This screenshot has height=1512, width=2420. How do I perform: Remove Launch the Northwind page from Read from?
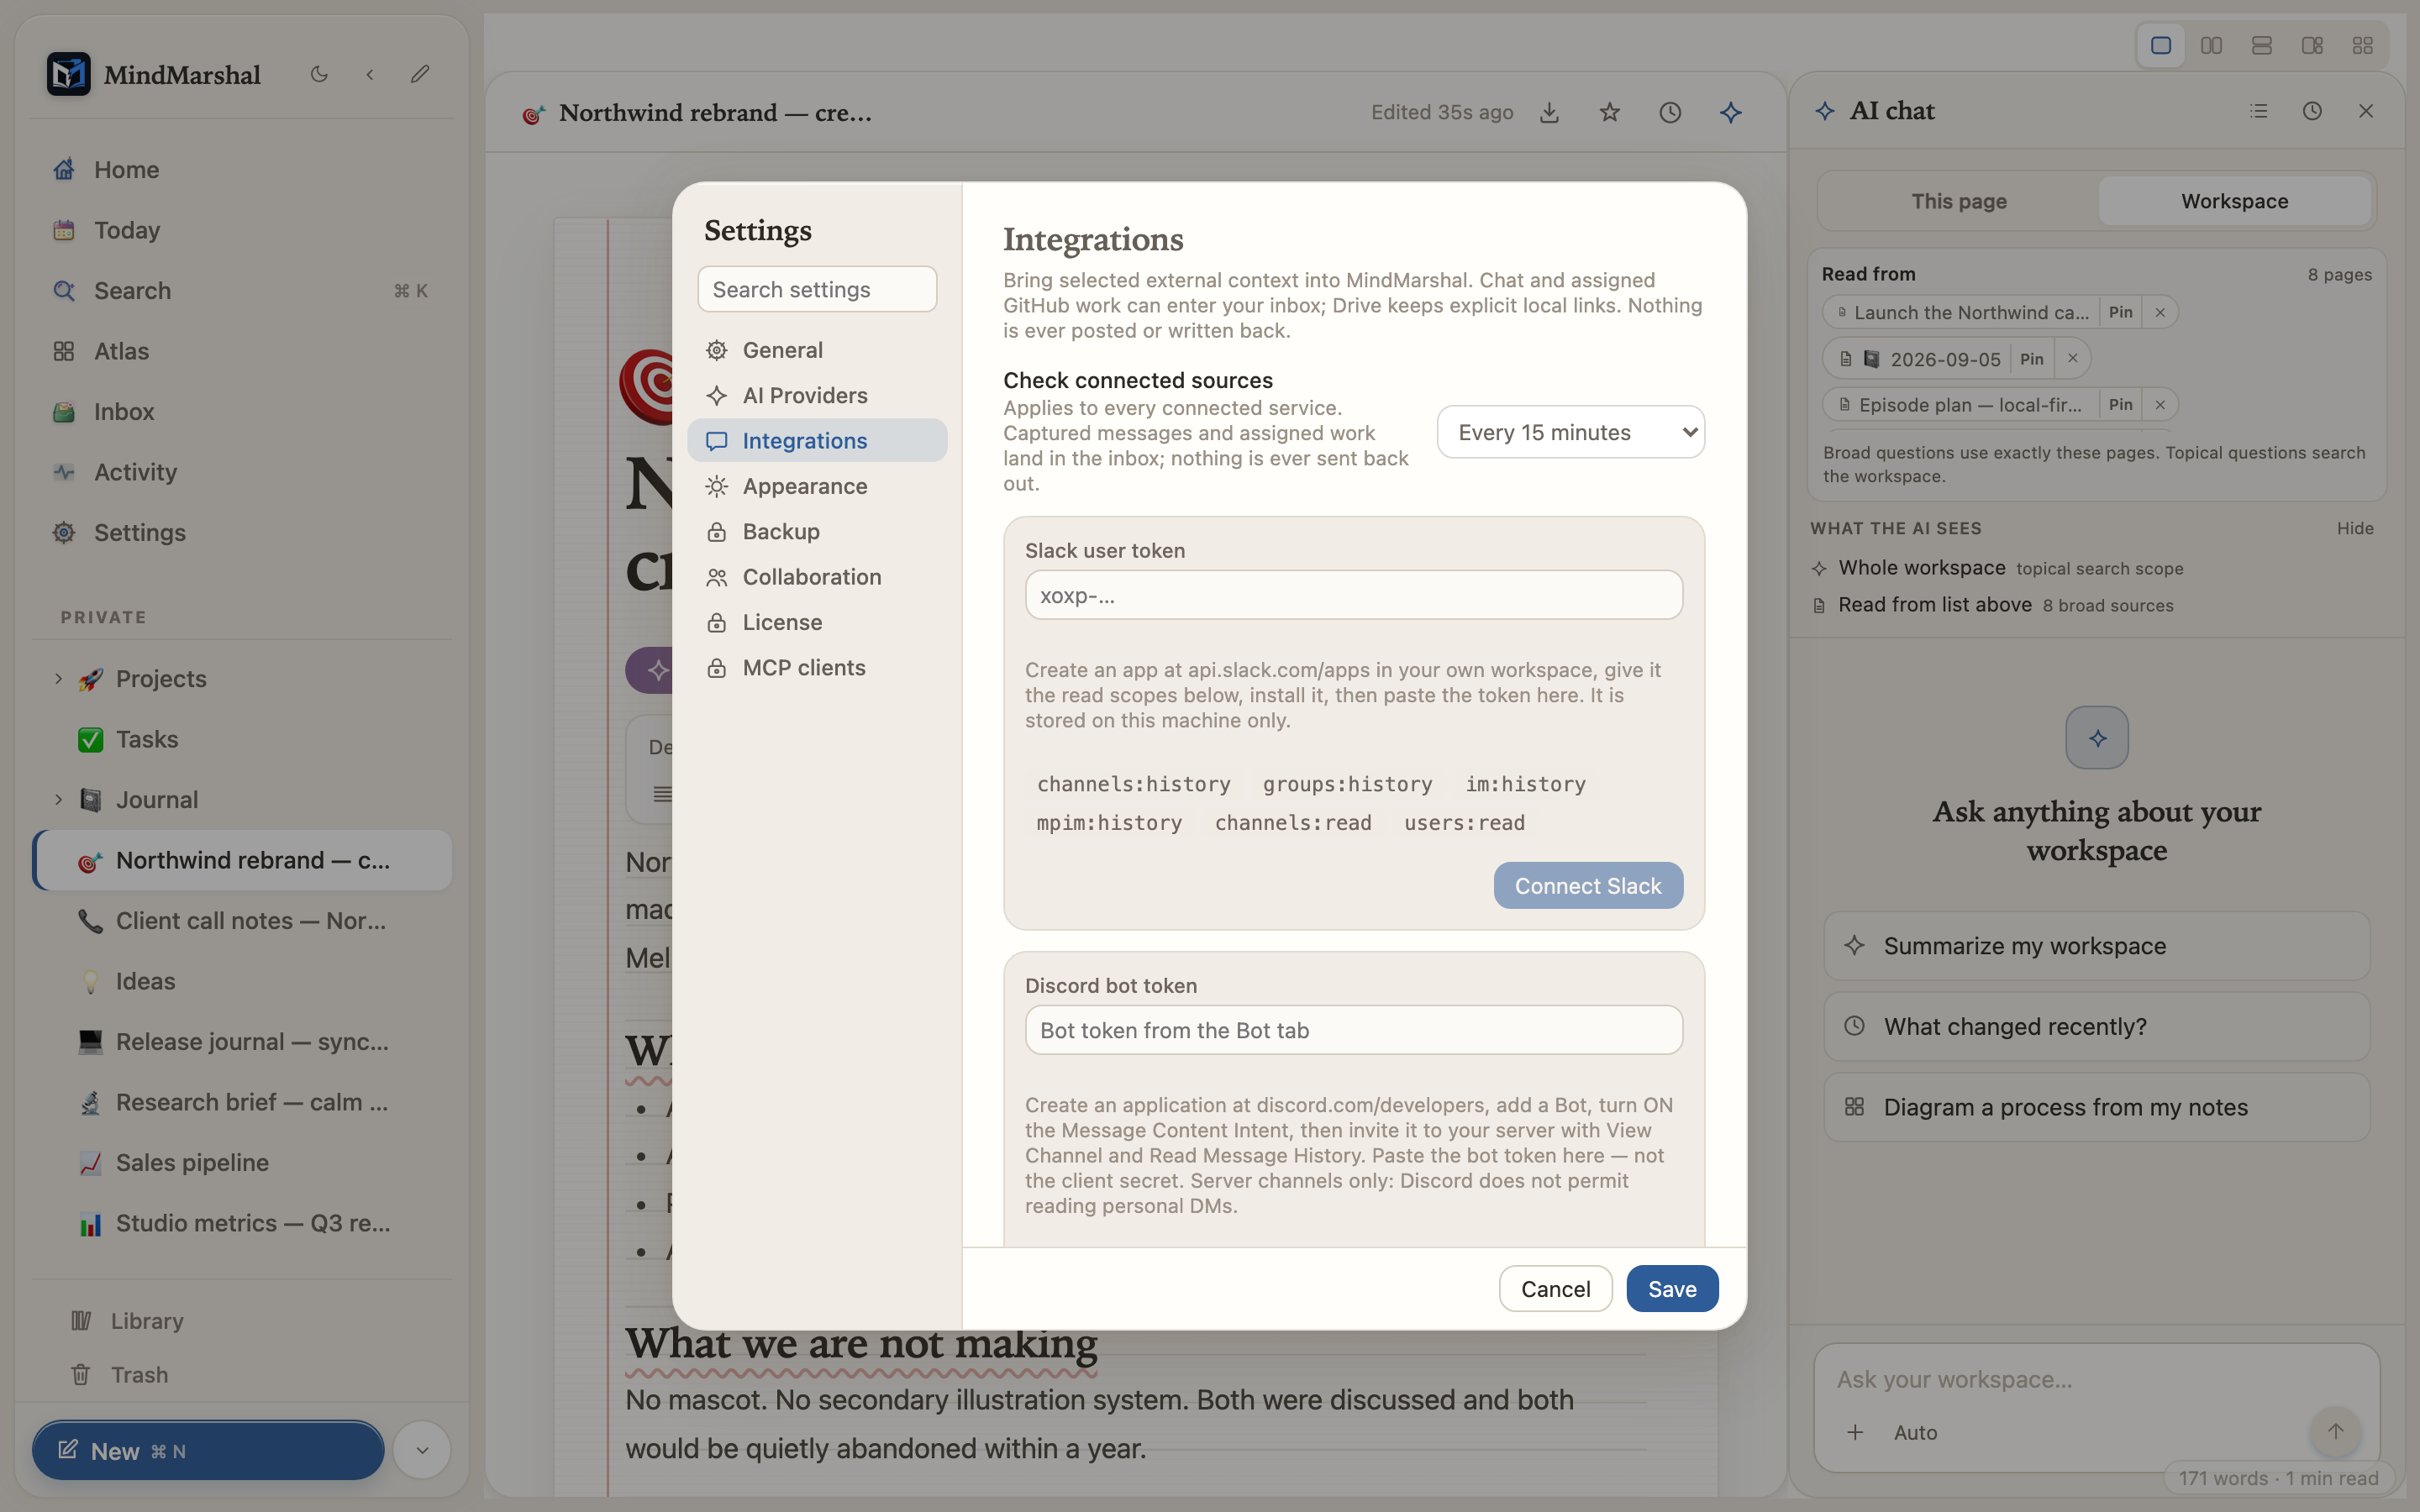point(2160,312)
